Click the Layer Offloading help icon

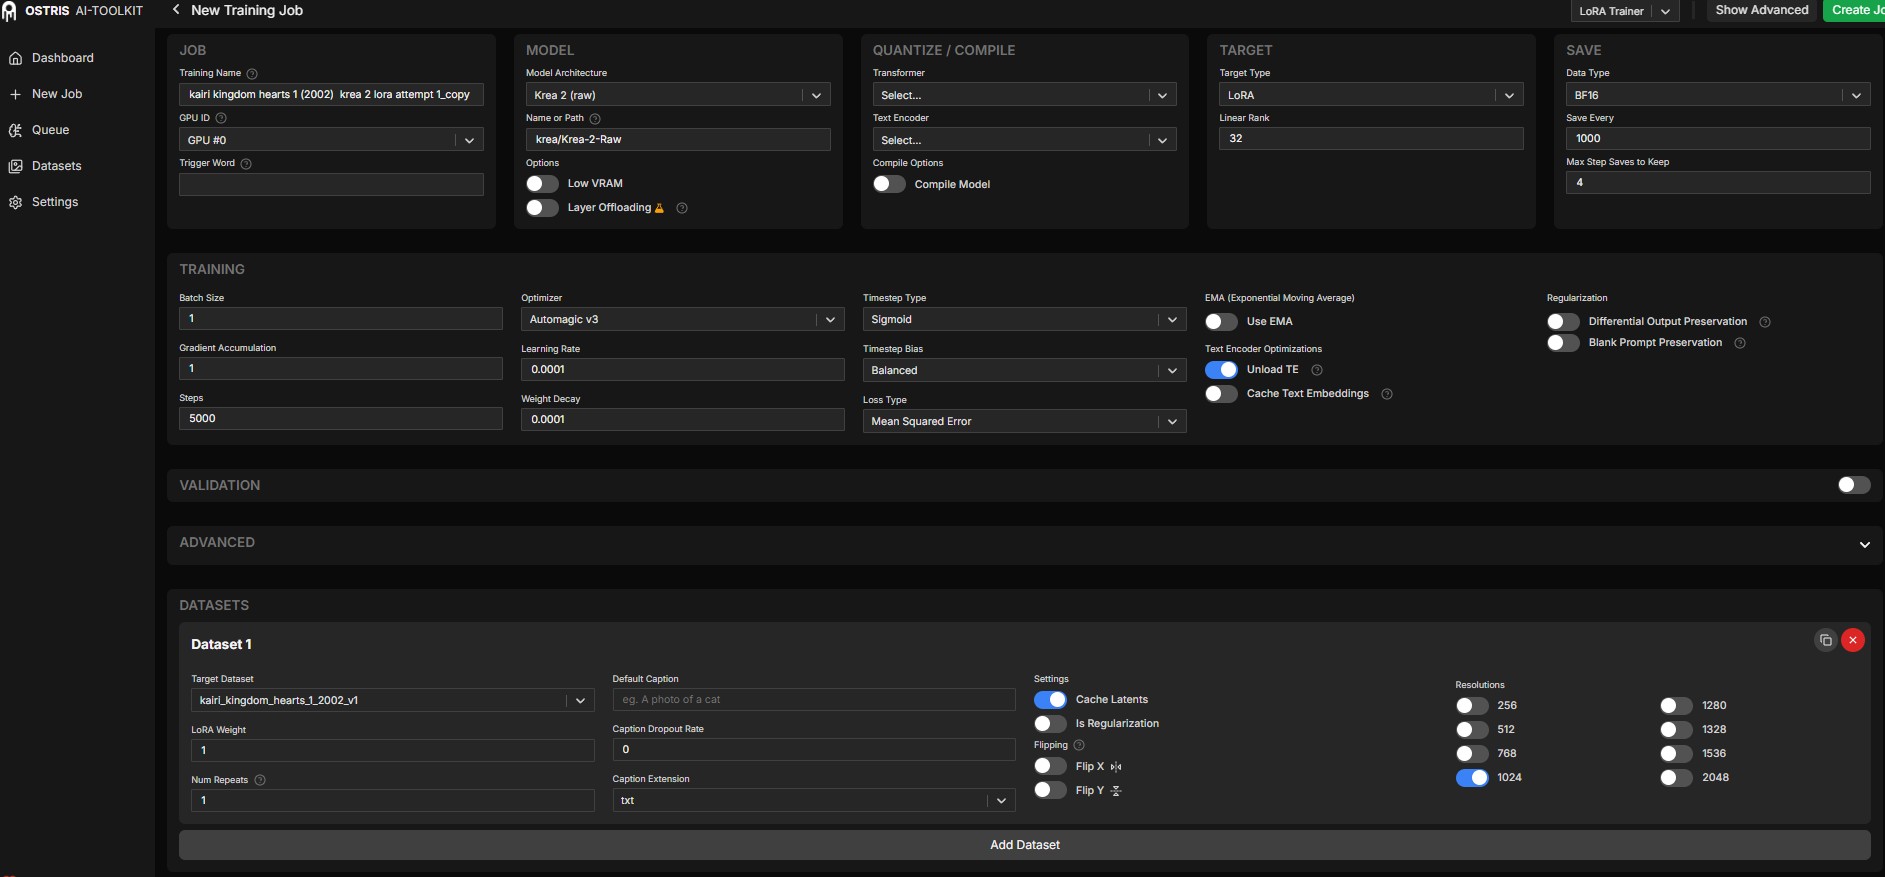pos(682,208)
